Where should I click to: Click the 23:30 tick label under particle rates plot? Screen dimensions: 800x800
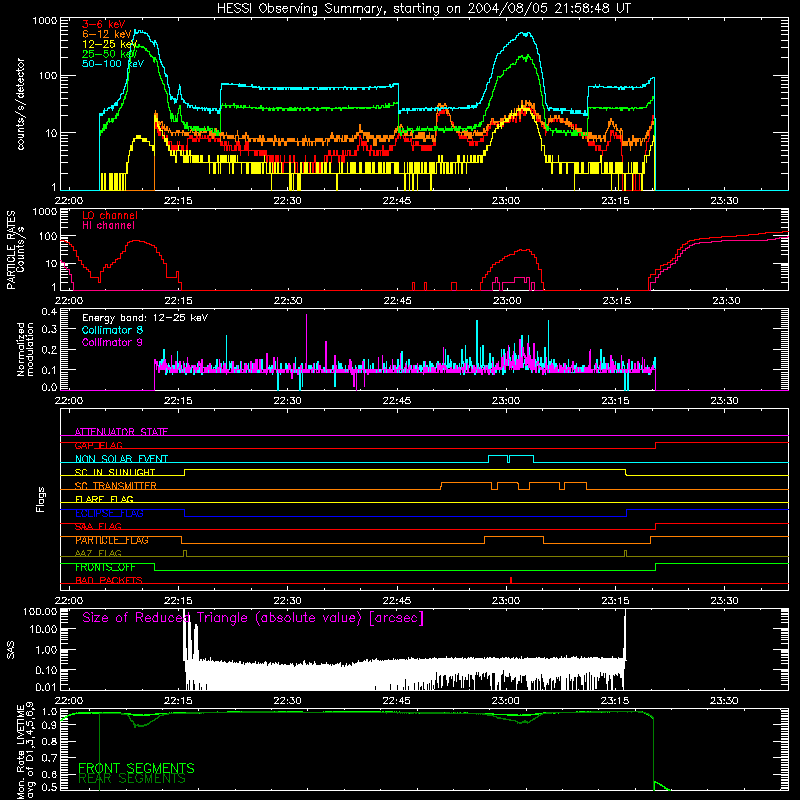coord(726,301)
